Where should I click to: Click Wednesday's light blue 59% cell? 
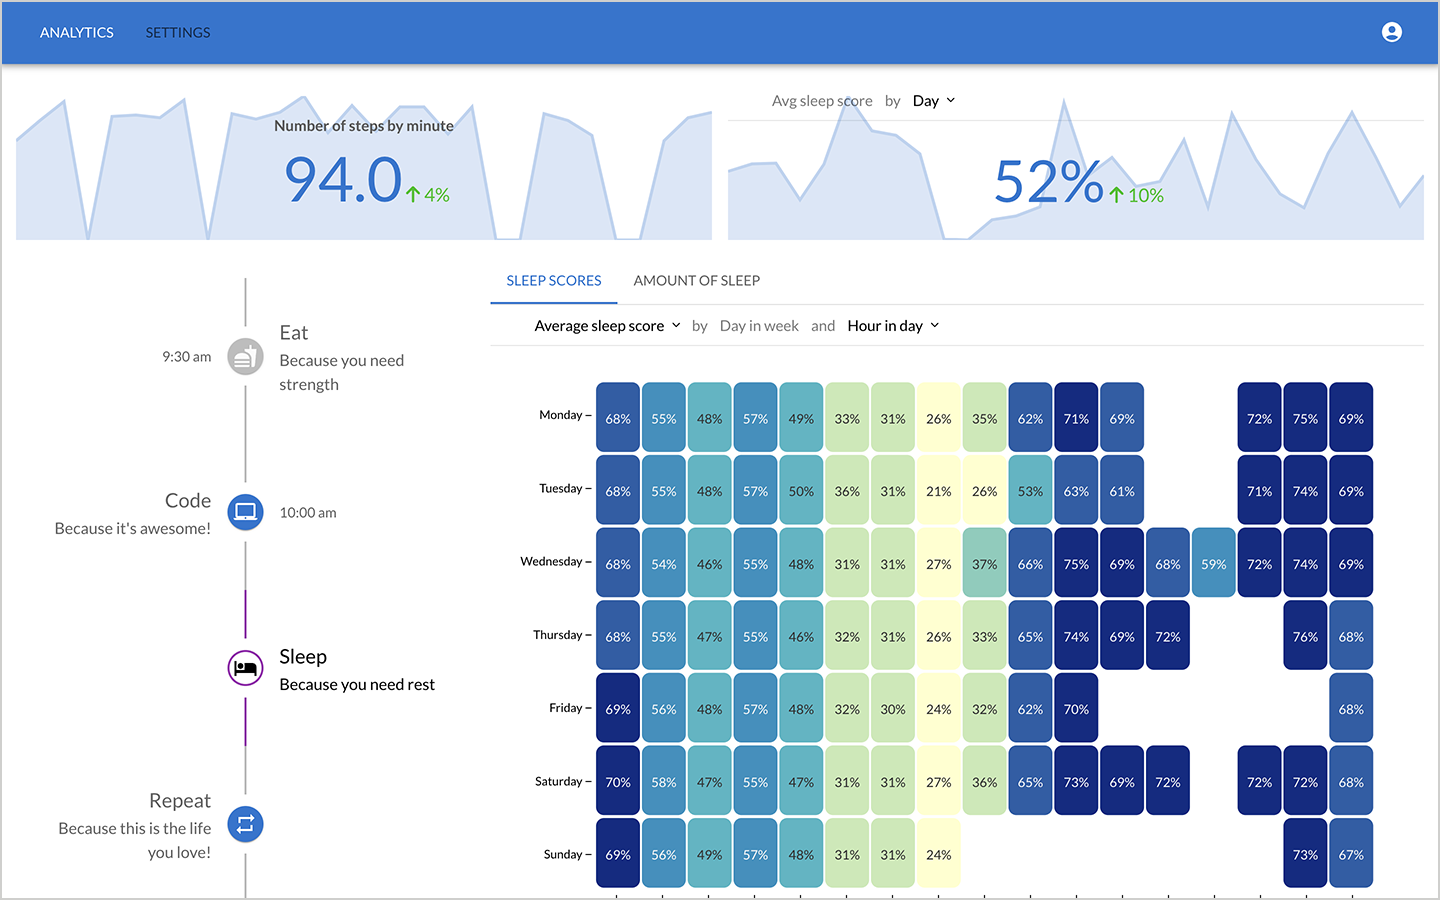coord(1213,563)
